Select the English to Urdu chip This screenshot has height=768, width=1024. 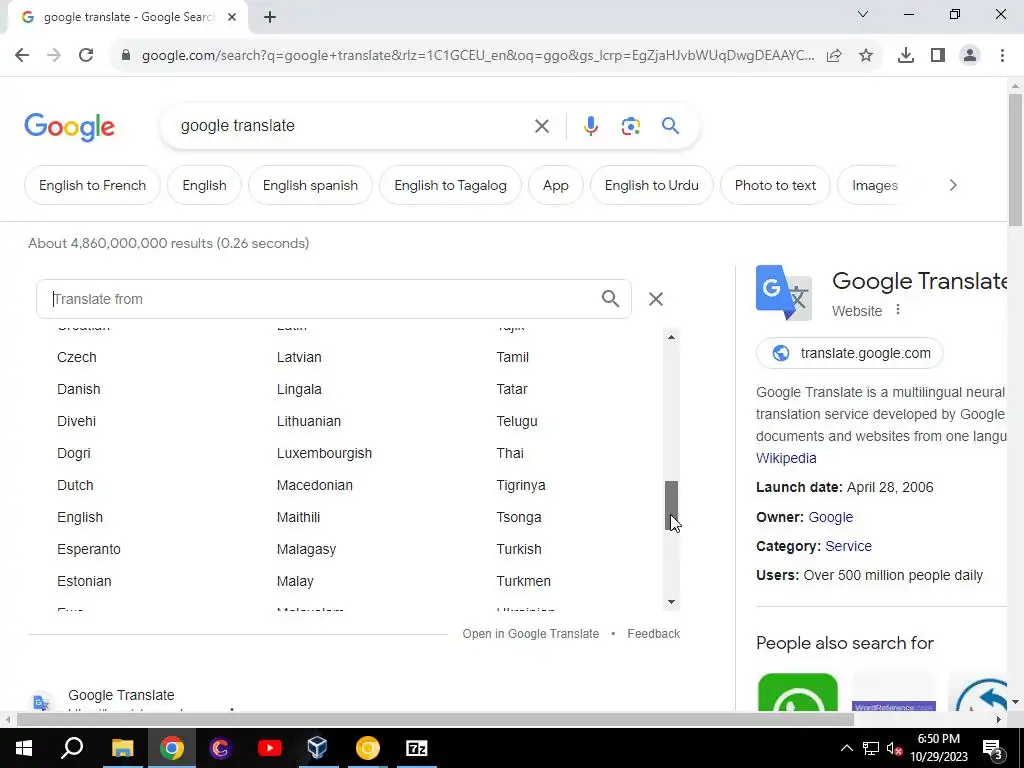click(x=651, y=185)
